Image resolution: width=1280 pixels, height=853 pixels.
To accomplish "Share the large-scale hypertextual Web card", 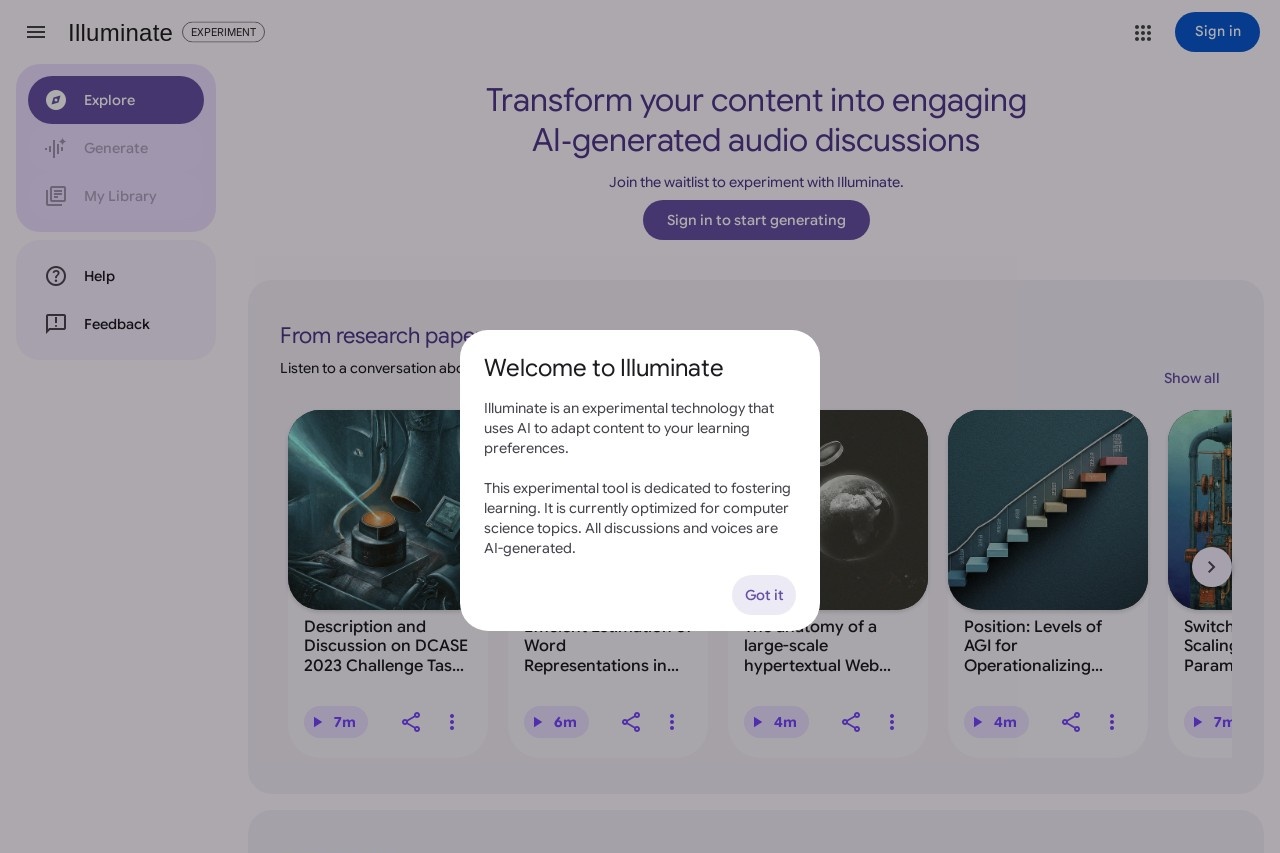I will [851, 722].
